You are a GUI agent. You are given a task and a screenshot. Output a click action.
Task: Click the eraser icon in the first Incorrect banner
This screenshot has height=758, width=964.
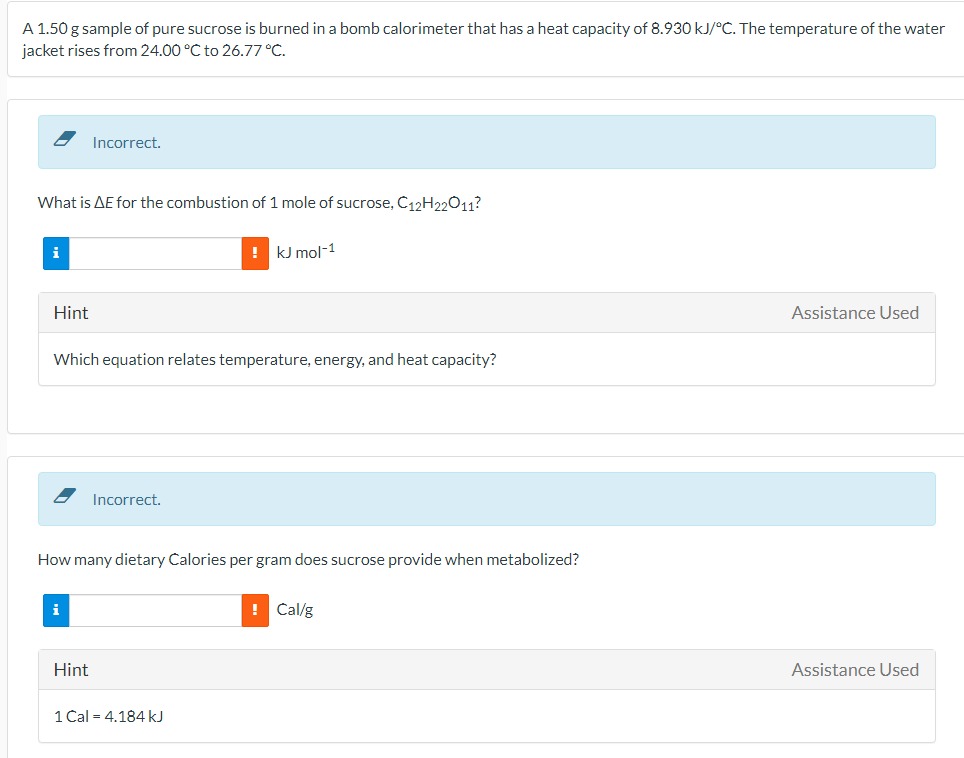65,139
